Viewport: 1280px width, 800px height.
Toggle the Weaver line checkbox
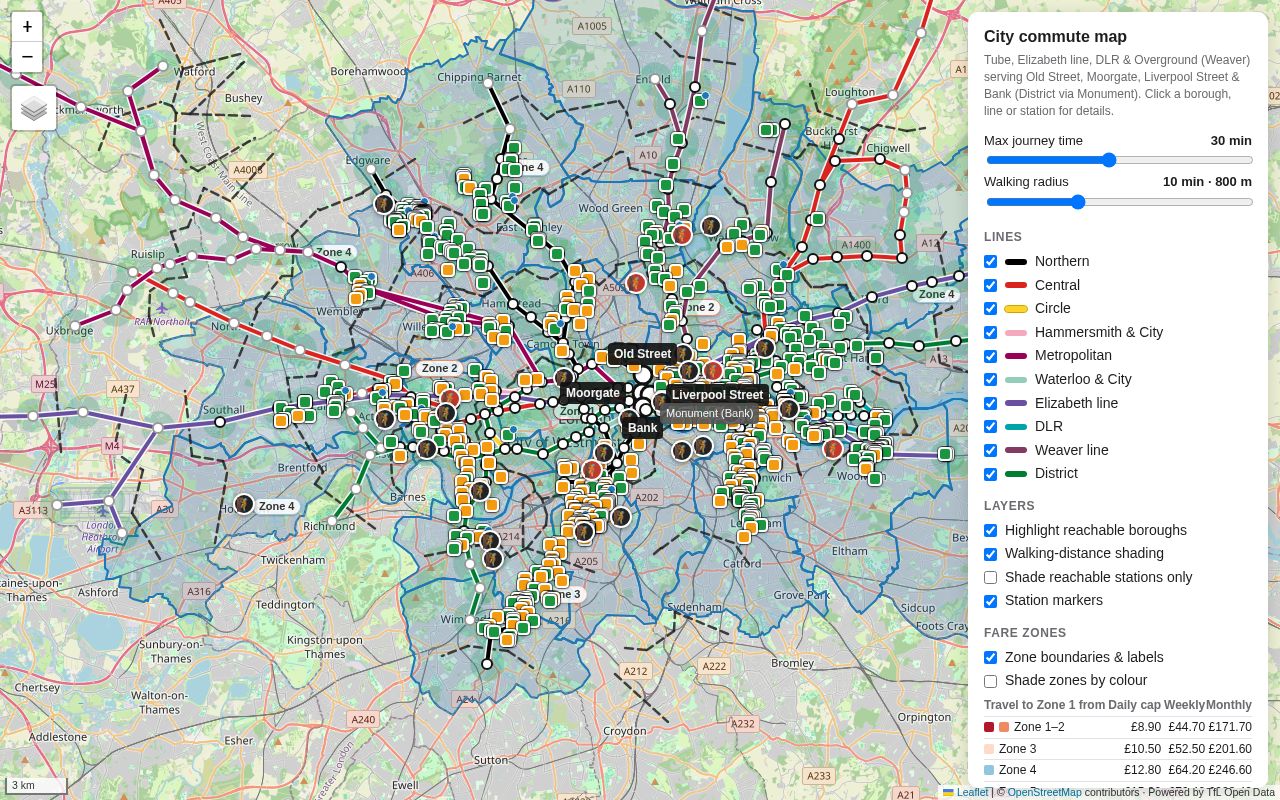[x=990, y=450]
